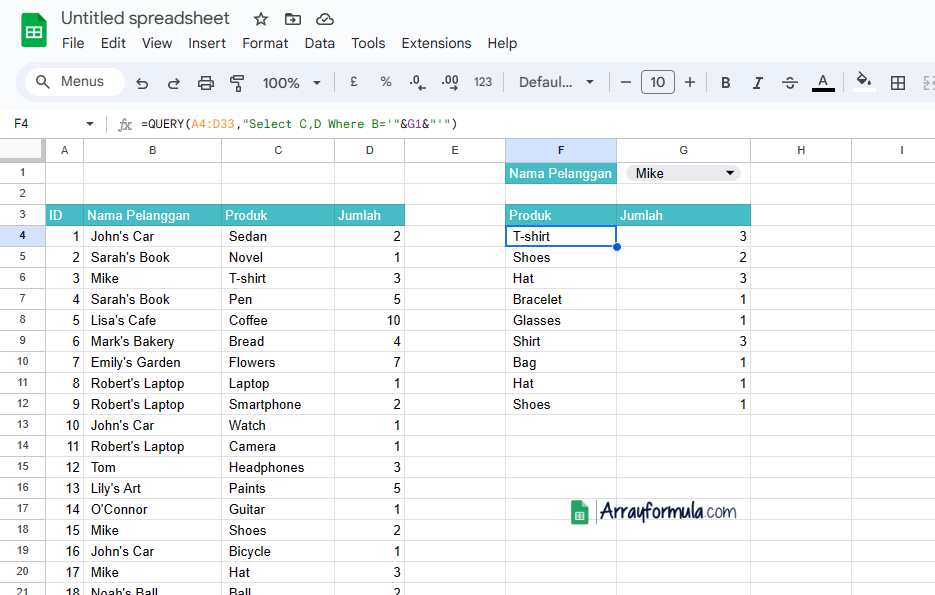
Task: Click the move to folder icon
Action: (x=292, y=19)
